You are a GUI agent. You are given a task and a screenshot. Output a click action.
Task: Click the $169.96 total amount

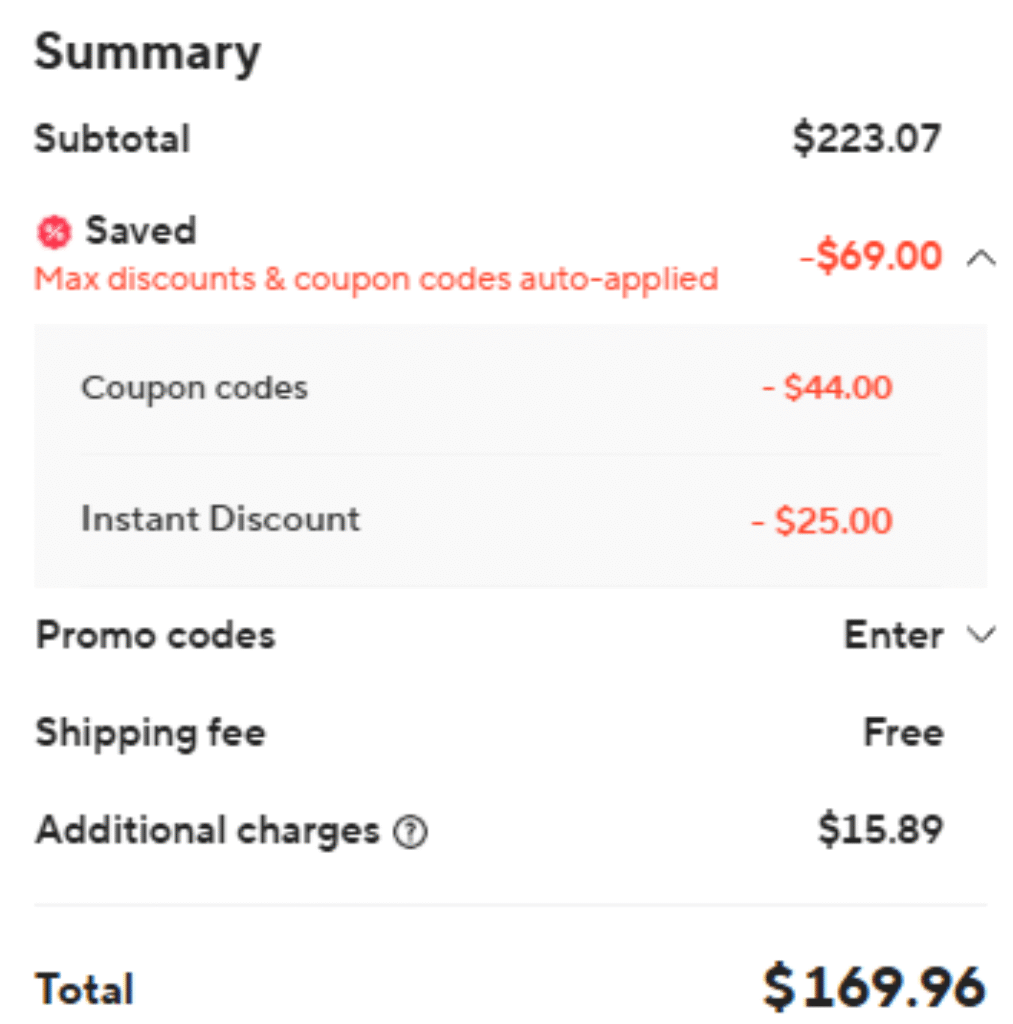click(874, 987)
